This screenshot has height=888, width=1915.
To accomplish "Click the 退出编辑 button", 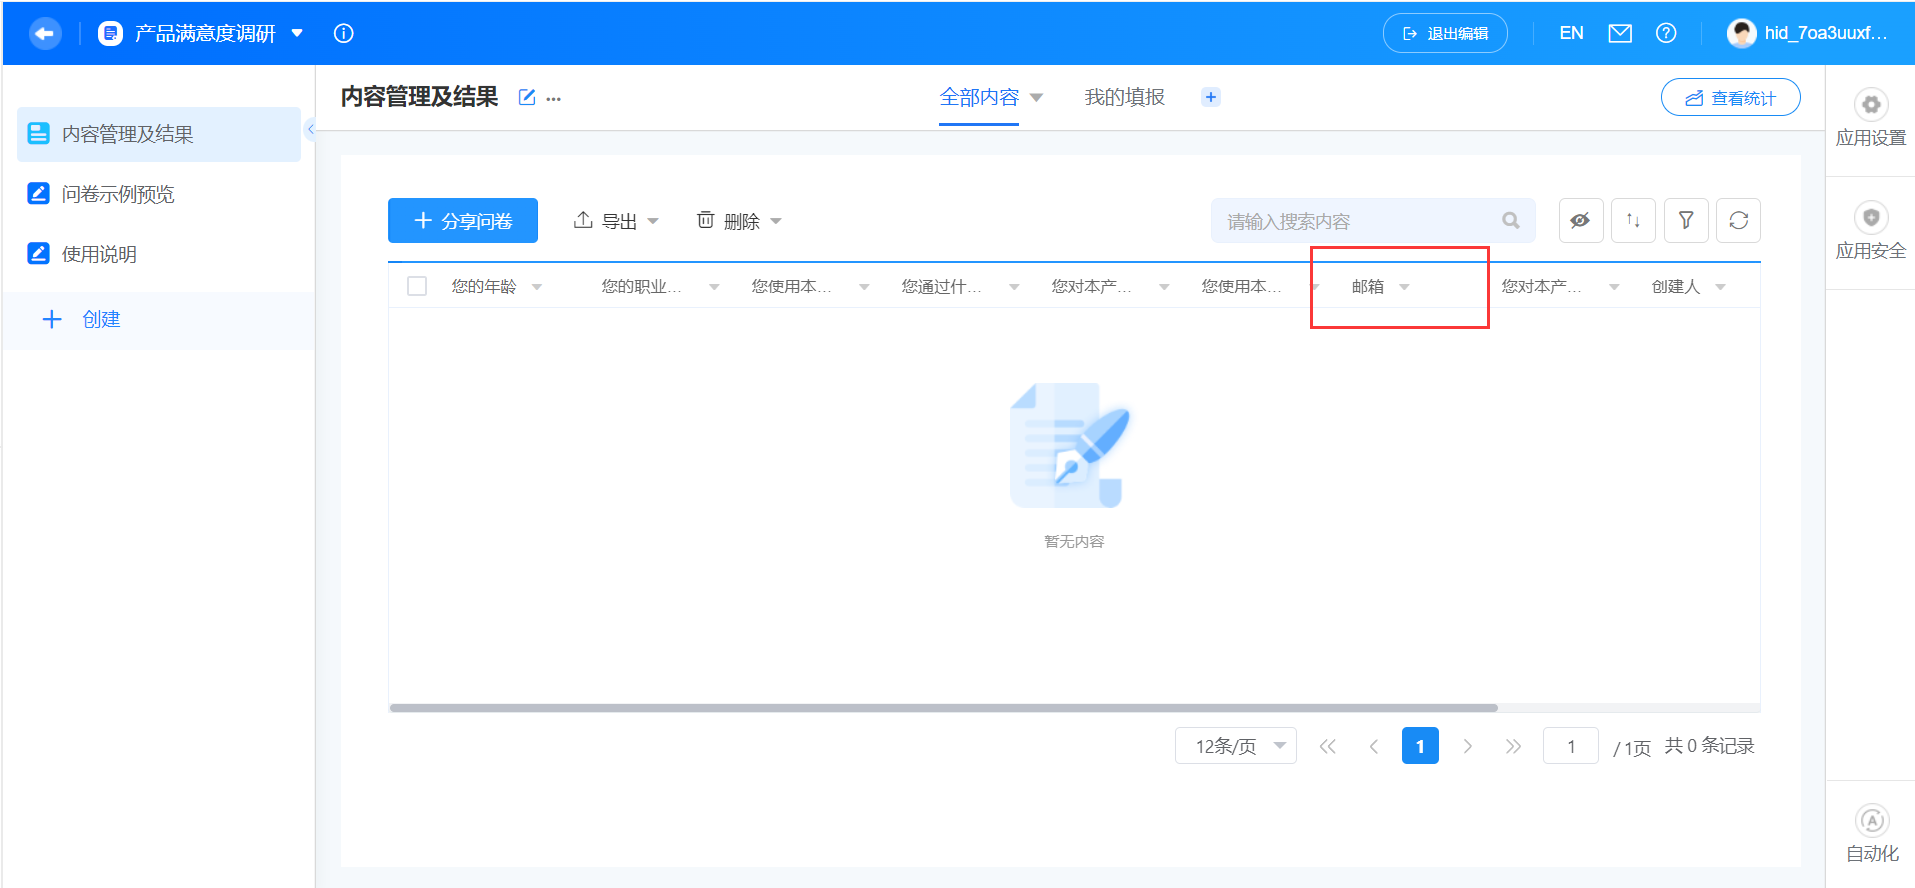I will point(1445,33).
